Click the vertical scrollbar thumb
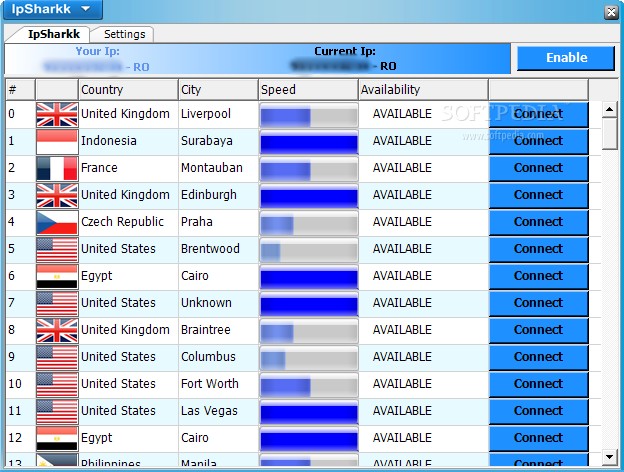The height and width of the screenshot is (472, 624). (610, 133)
